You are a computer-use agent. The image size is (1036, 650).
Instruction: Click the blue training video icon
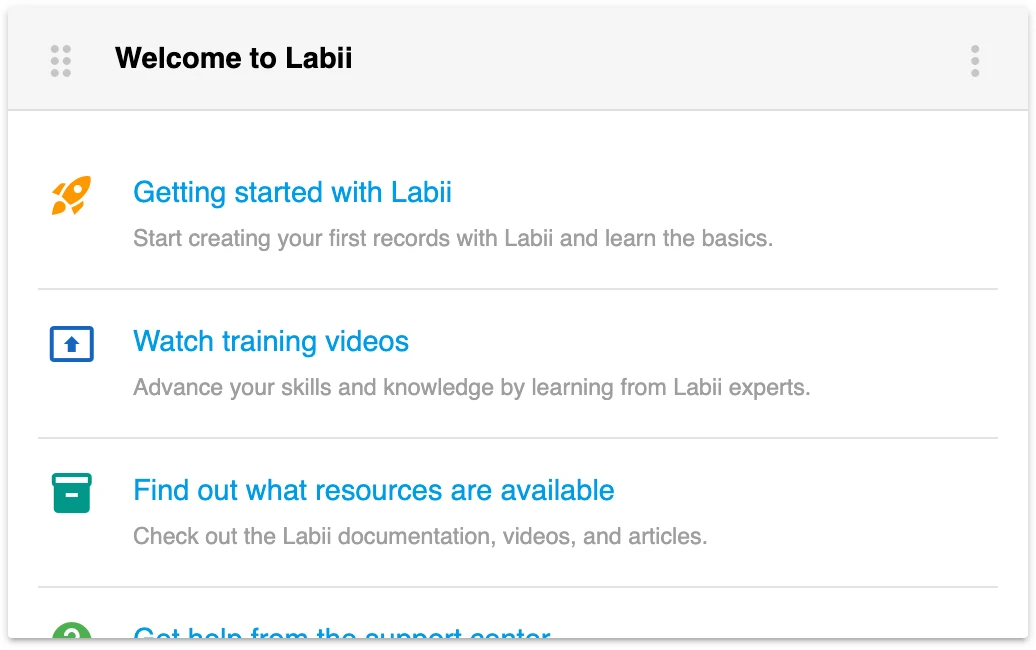tap(71, 344)
